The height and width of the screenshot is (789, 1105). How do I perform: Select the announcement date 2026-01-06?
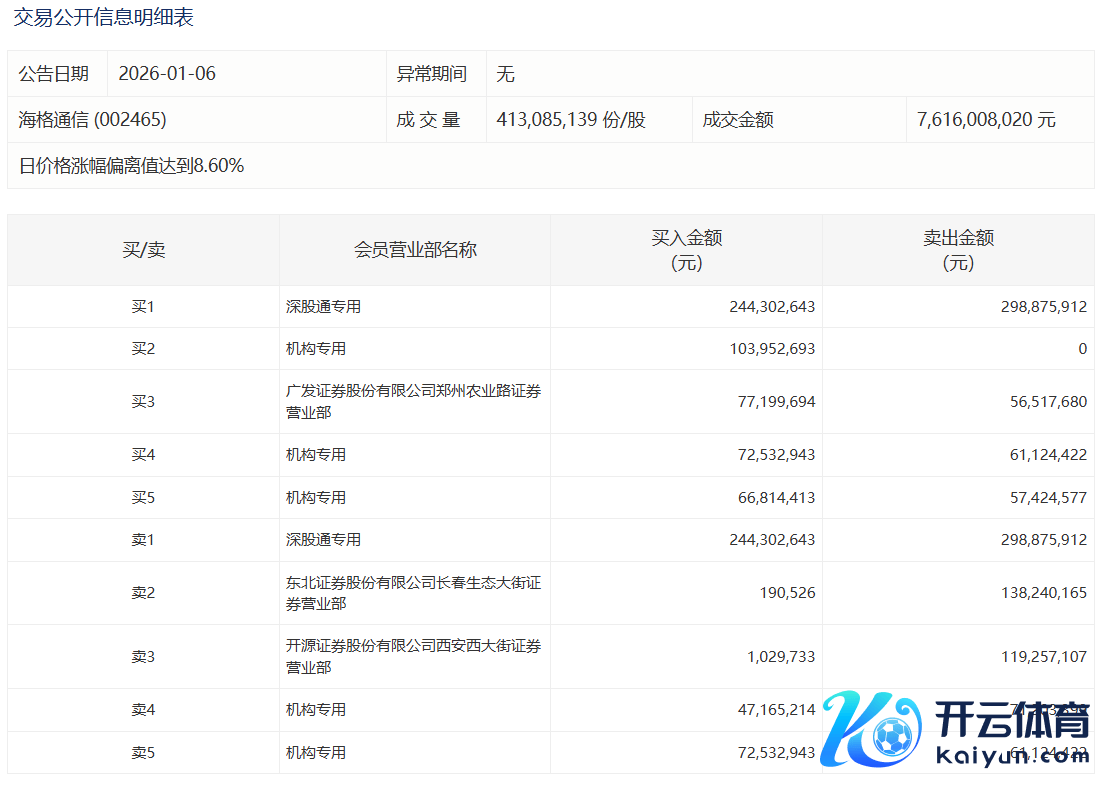[x=167, y=74]
